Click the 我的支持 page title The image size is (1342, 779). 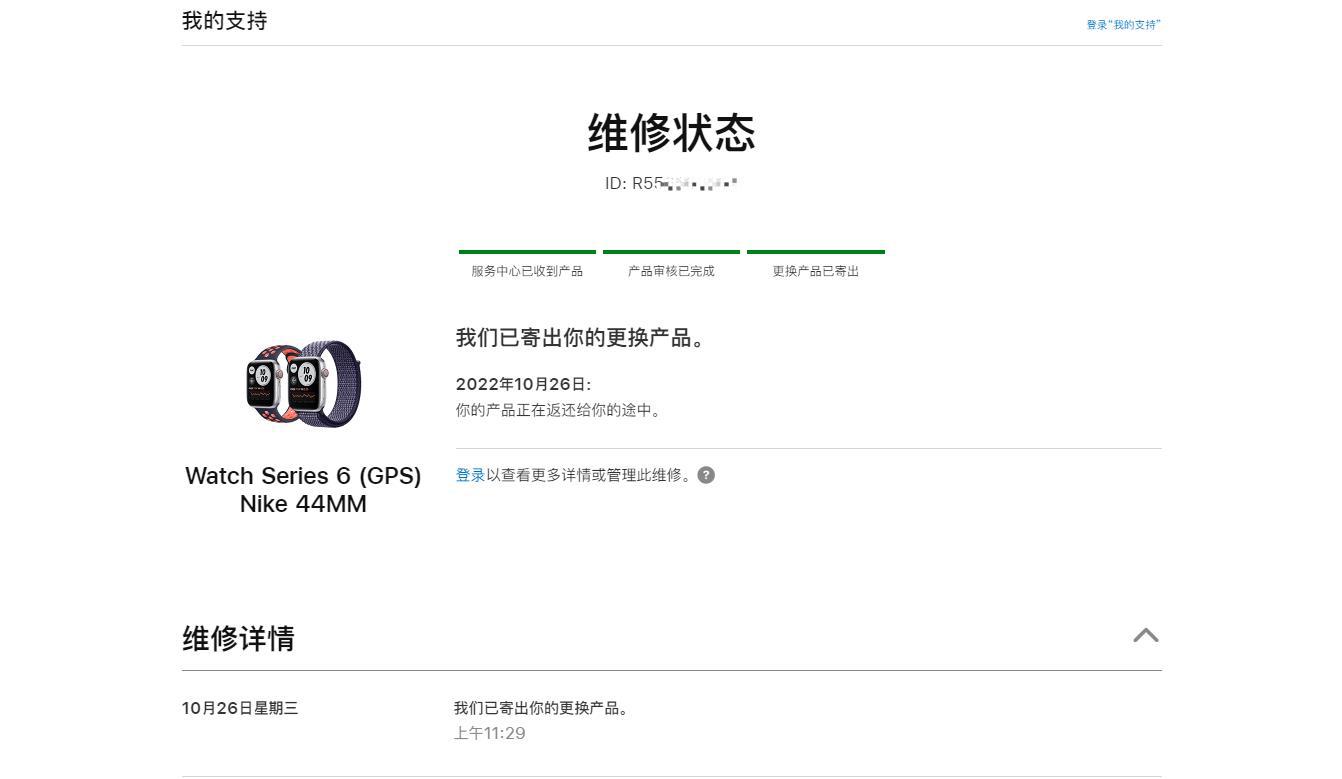[x=224, y=21]
